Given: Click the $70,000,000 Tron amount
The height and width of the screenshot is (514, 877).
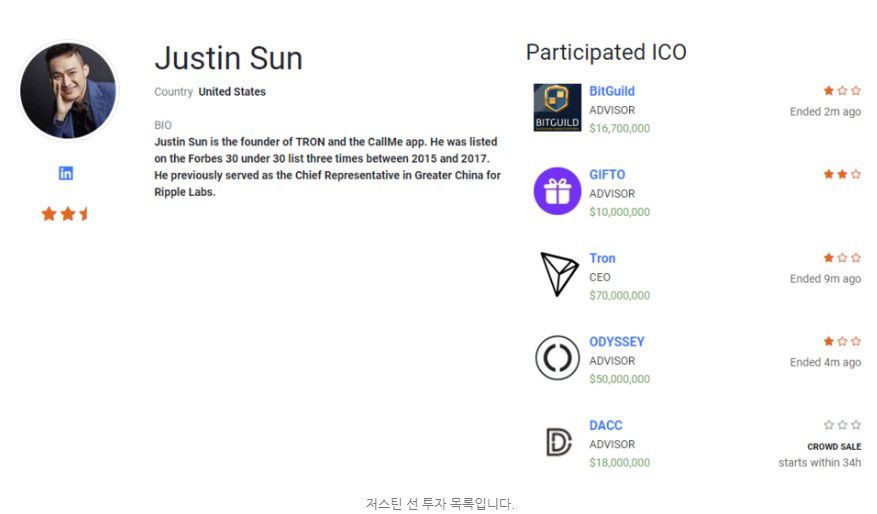Looking at the screenshot, I should (619, 295).
